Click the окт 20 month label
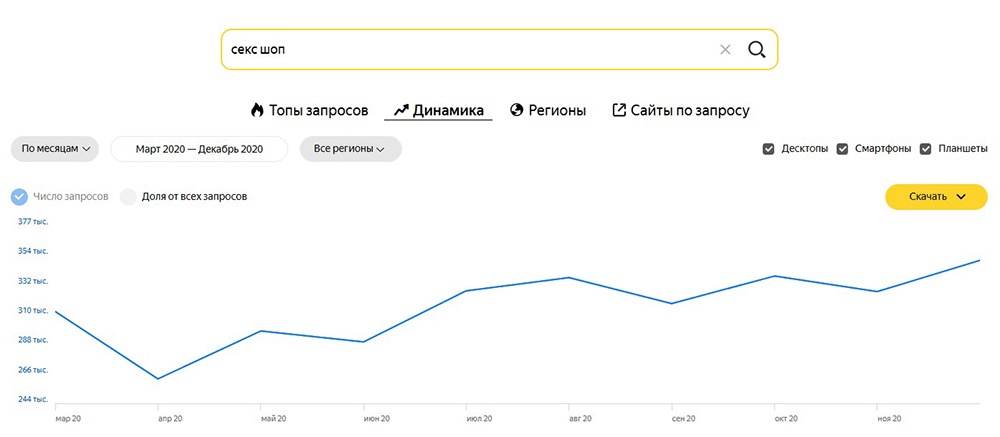 (x=786, y=419)
